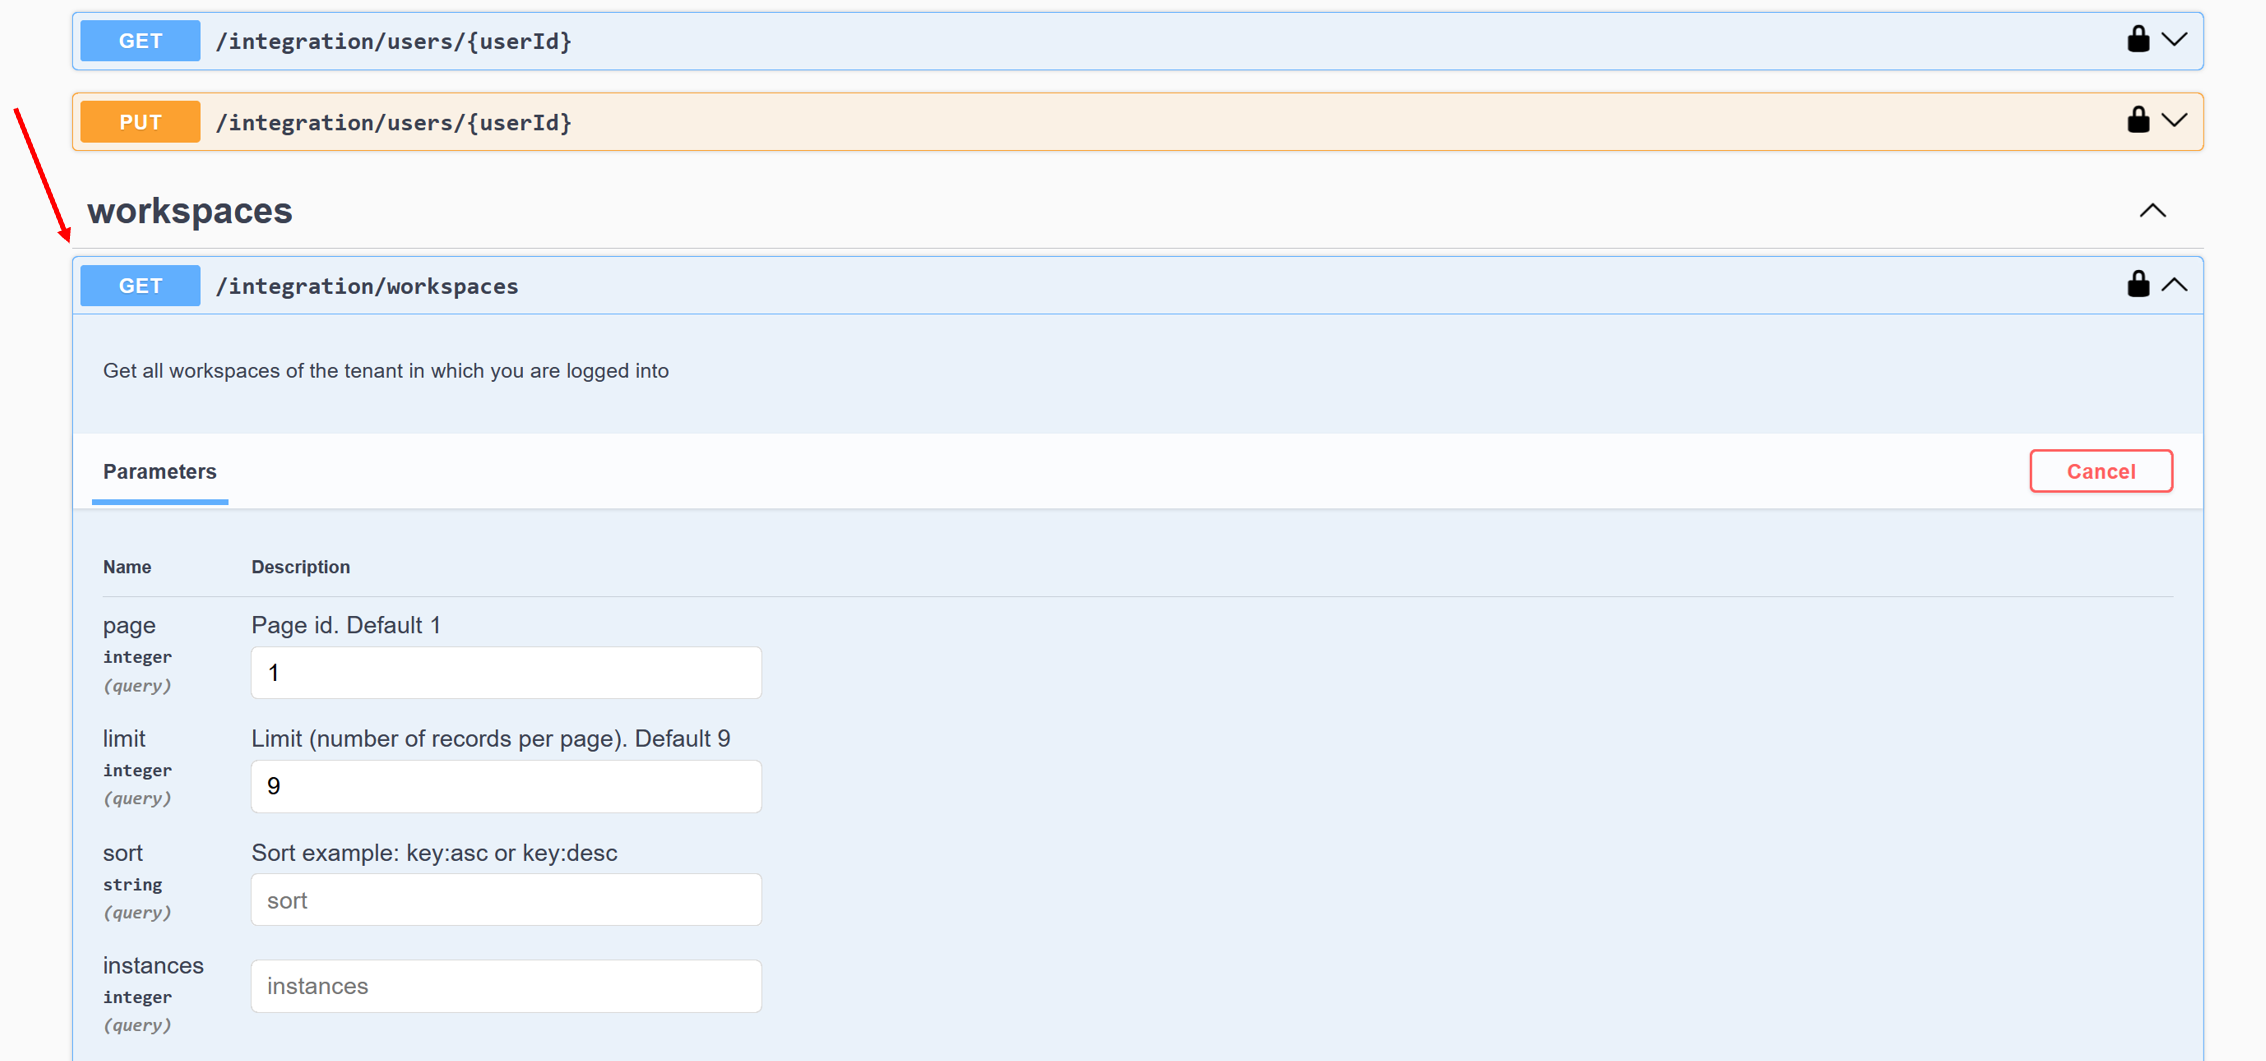Click the PUT /integration/users/{userId} path text
The width and height of the screenshot is (2266, 1061).
click(x=394, y=122)
